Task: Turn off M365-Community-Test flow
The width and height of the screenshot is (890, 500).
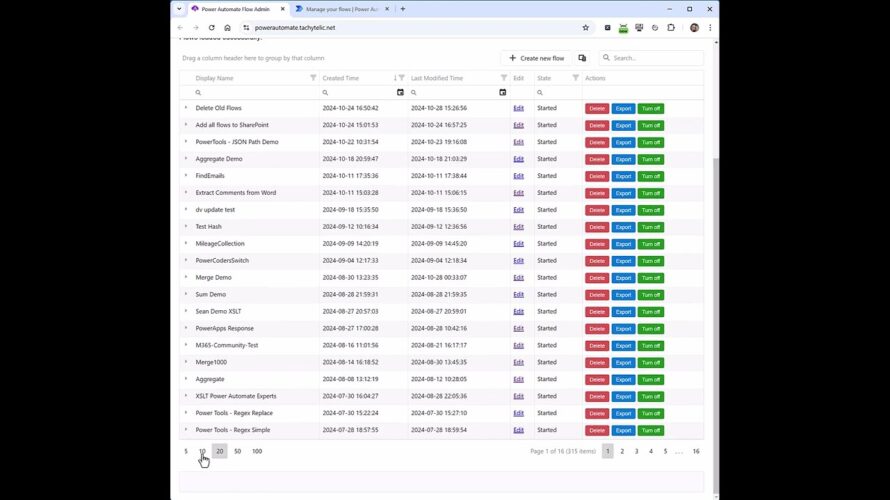Action: pyautogui.click(x=650, y=346)
